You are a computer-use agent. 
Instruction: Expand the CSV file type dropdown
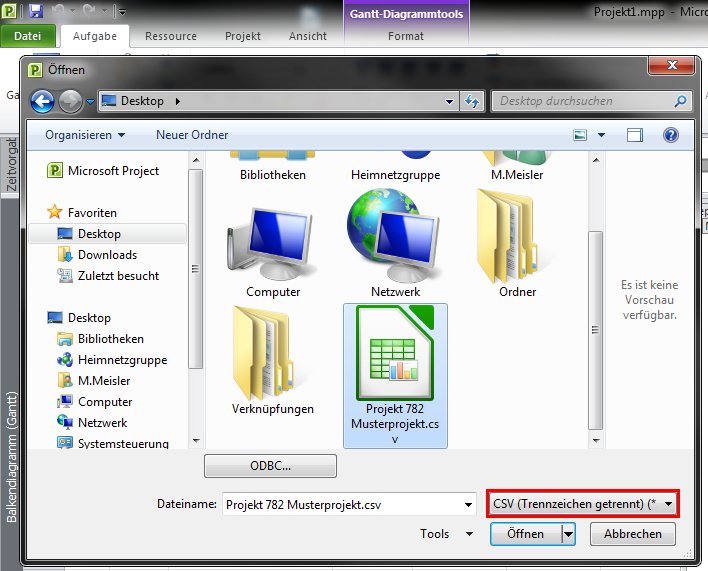pyautogui.click(x=668, y=504)
